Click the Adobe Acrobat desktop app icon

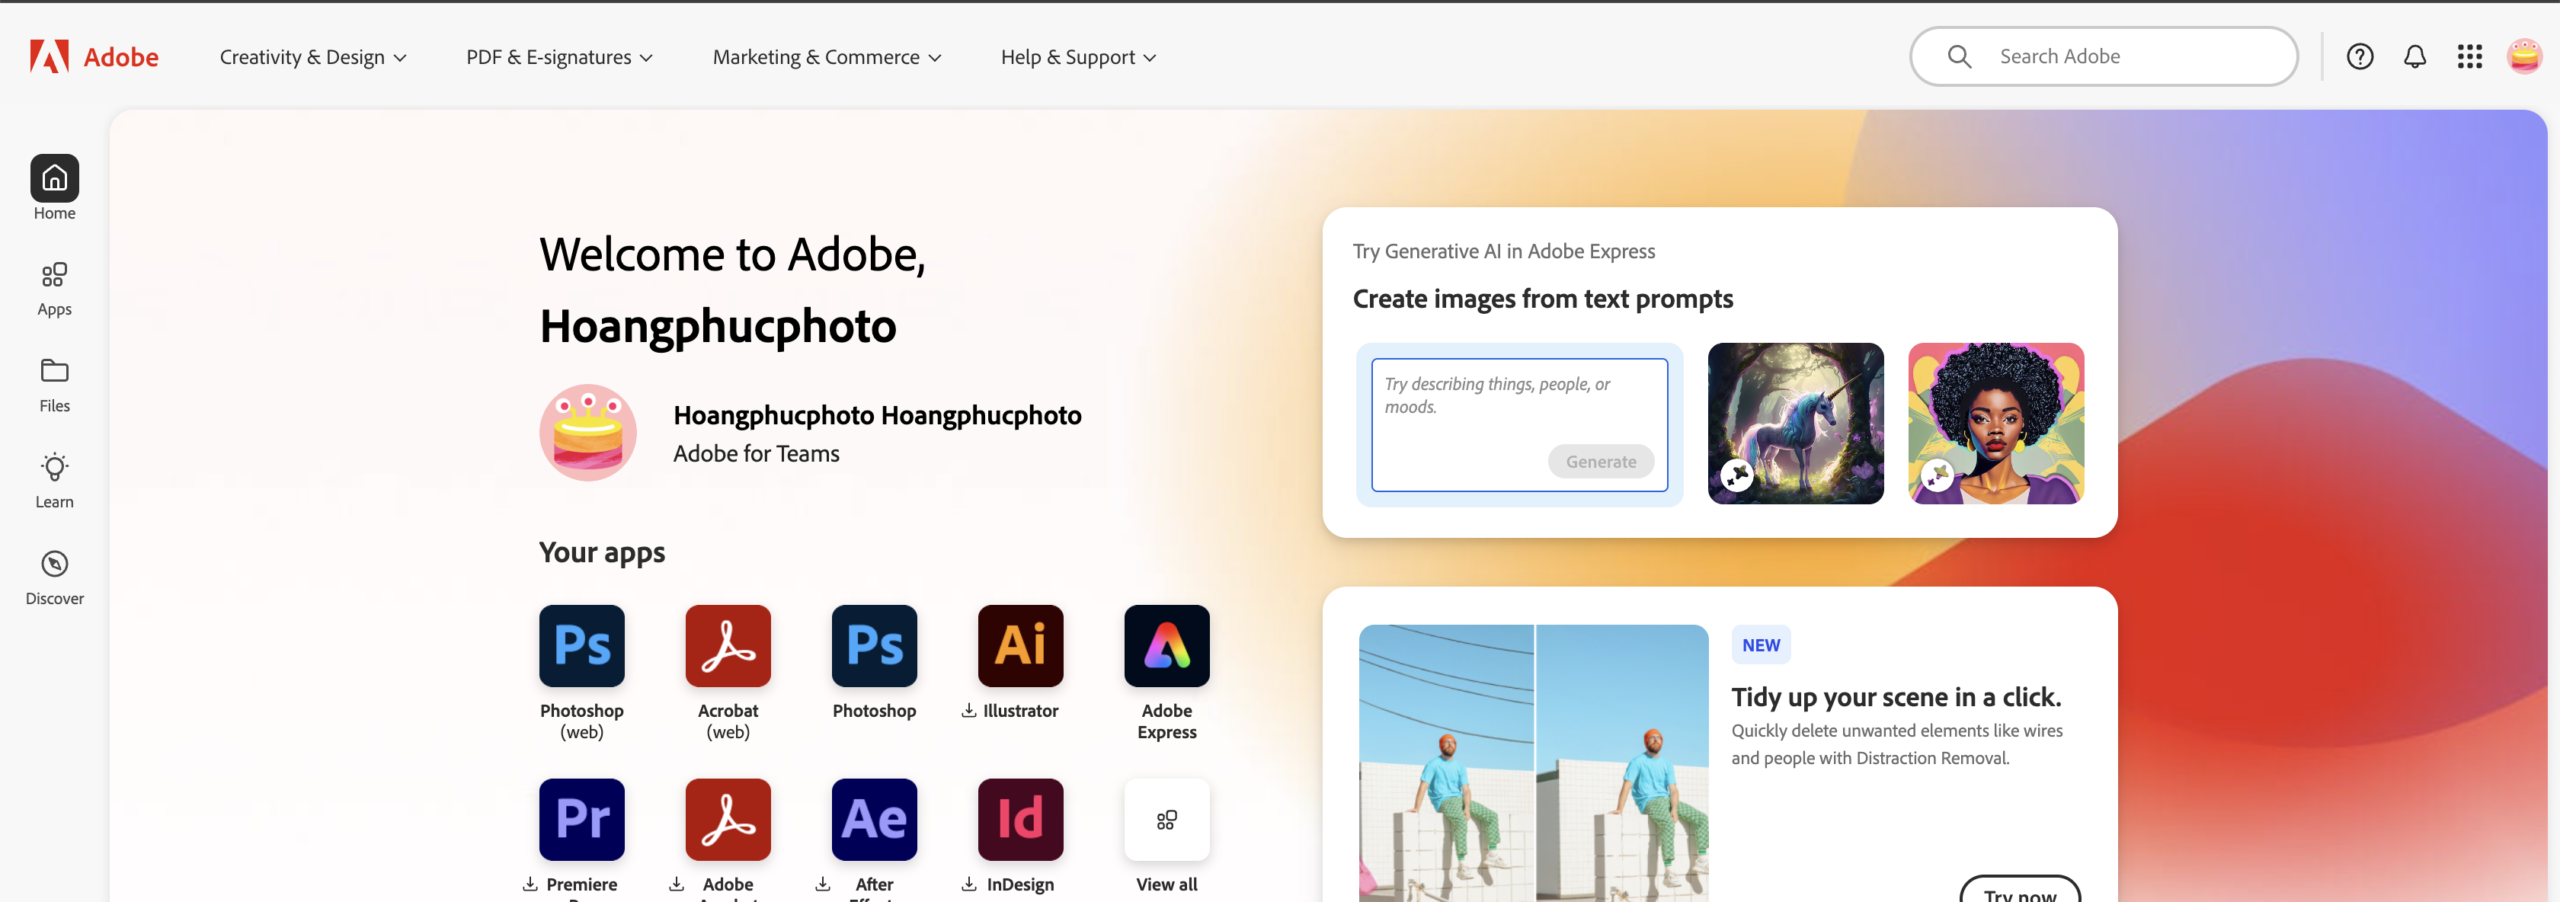tap(728, 820)
